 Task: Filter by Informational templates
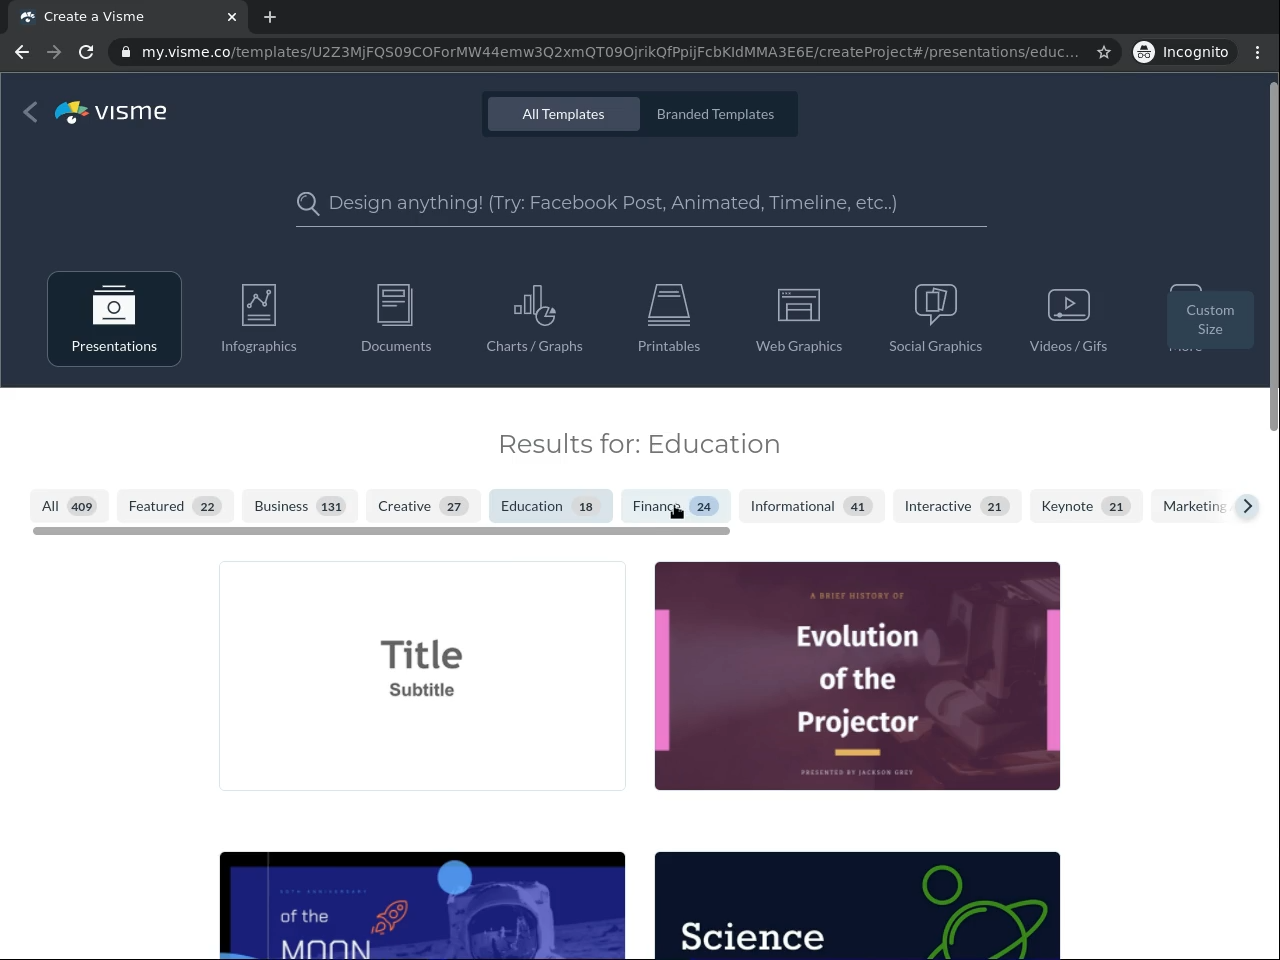pyautogui.click(x=810, y=506)
